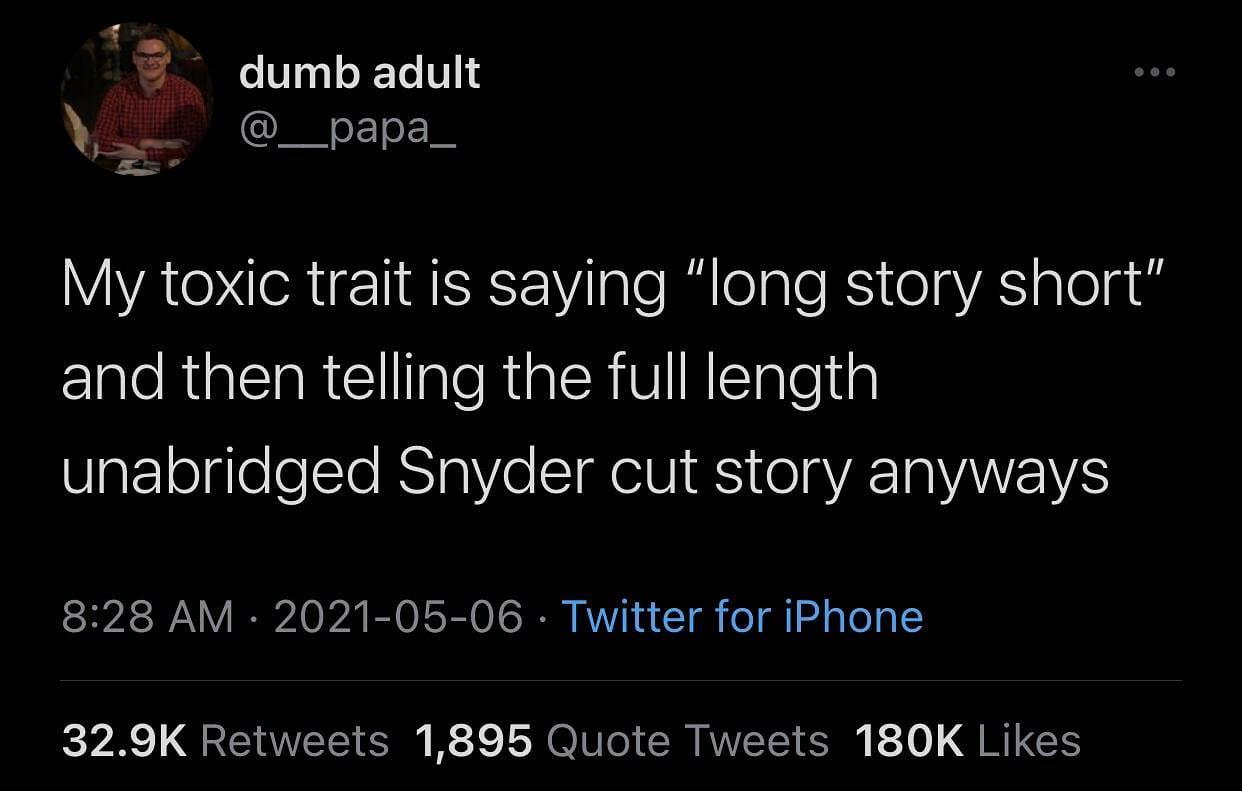The height and width of the screenshot is (791, 1242).
Task: Click the 2021-05-06 date
Action: 398,616
